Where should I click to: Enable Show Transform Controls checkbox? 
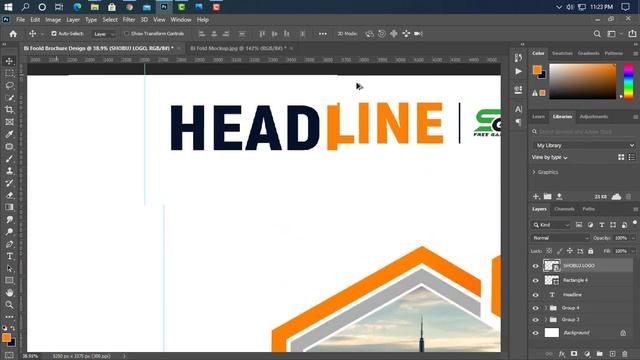pyautogui.click(x=127, y=33)
